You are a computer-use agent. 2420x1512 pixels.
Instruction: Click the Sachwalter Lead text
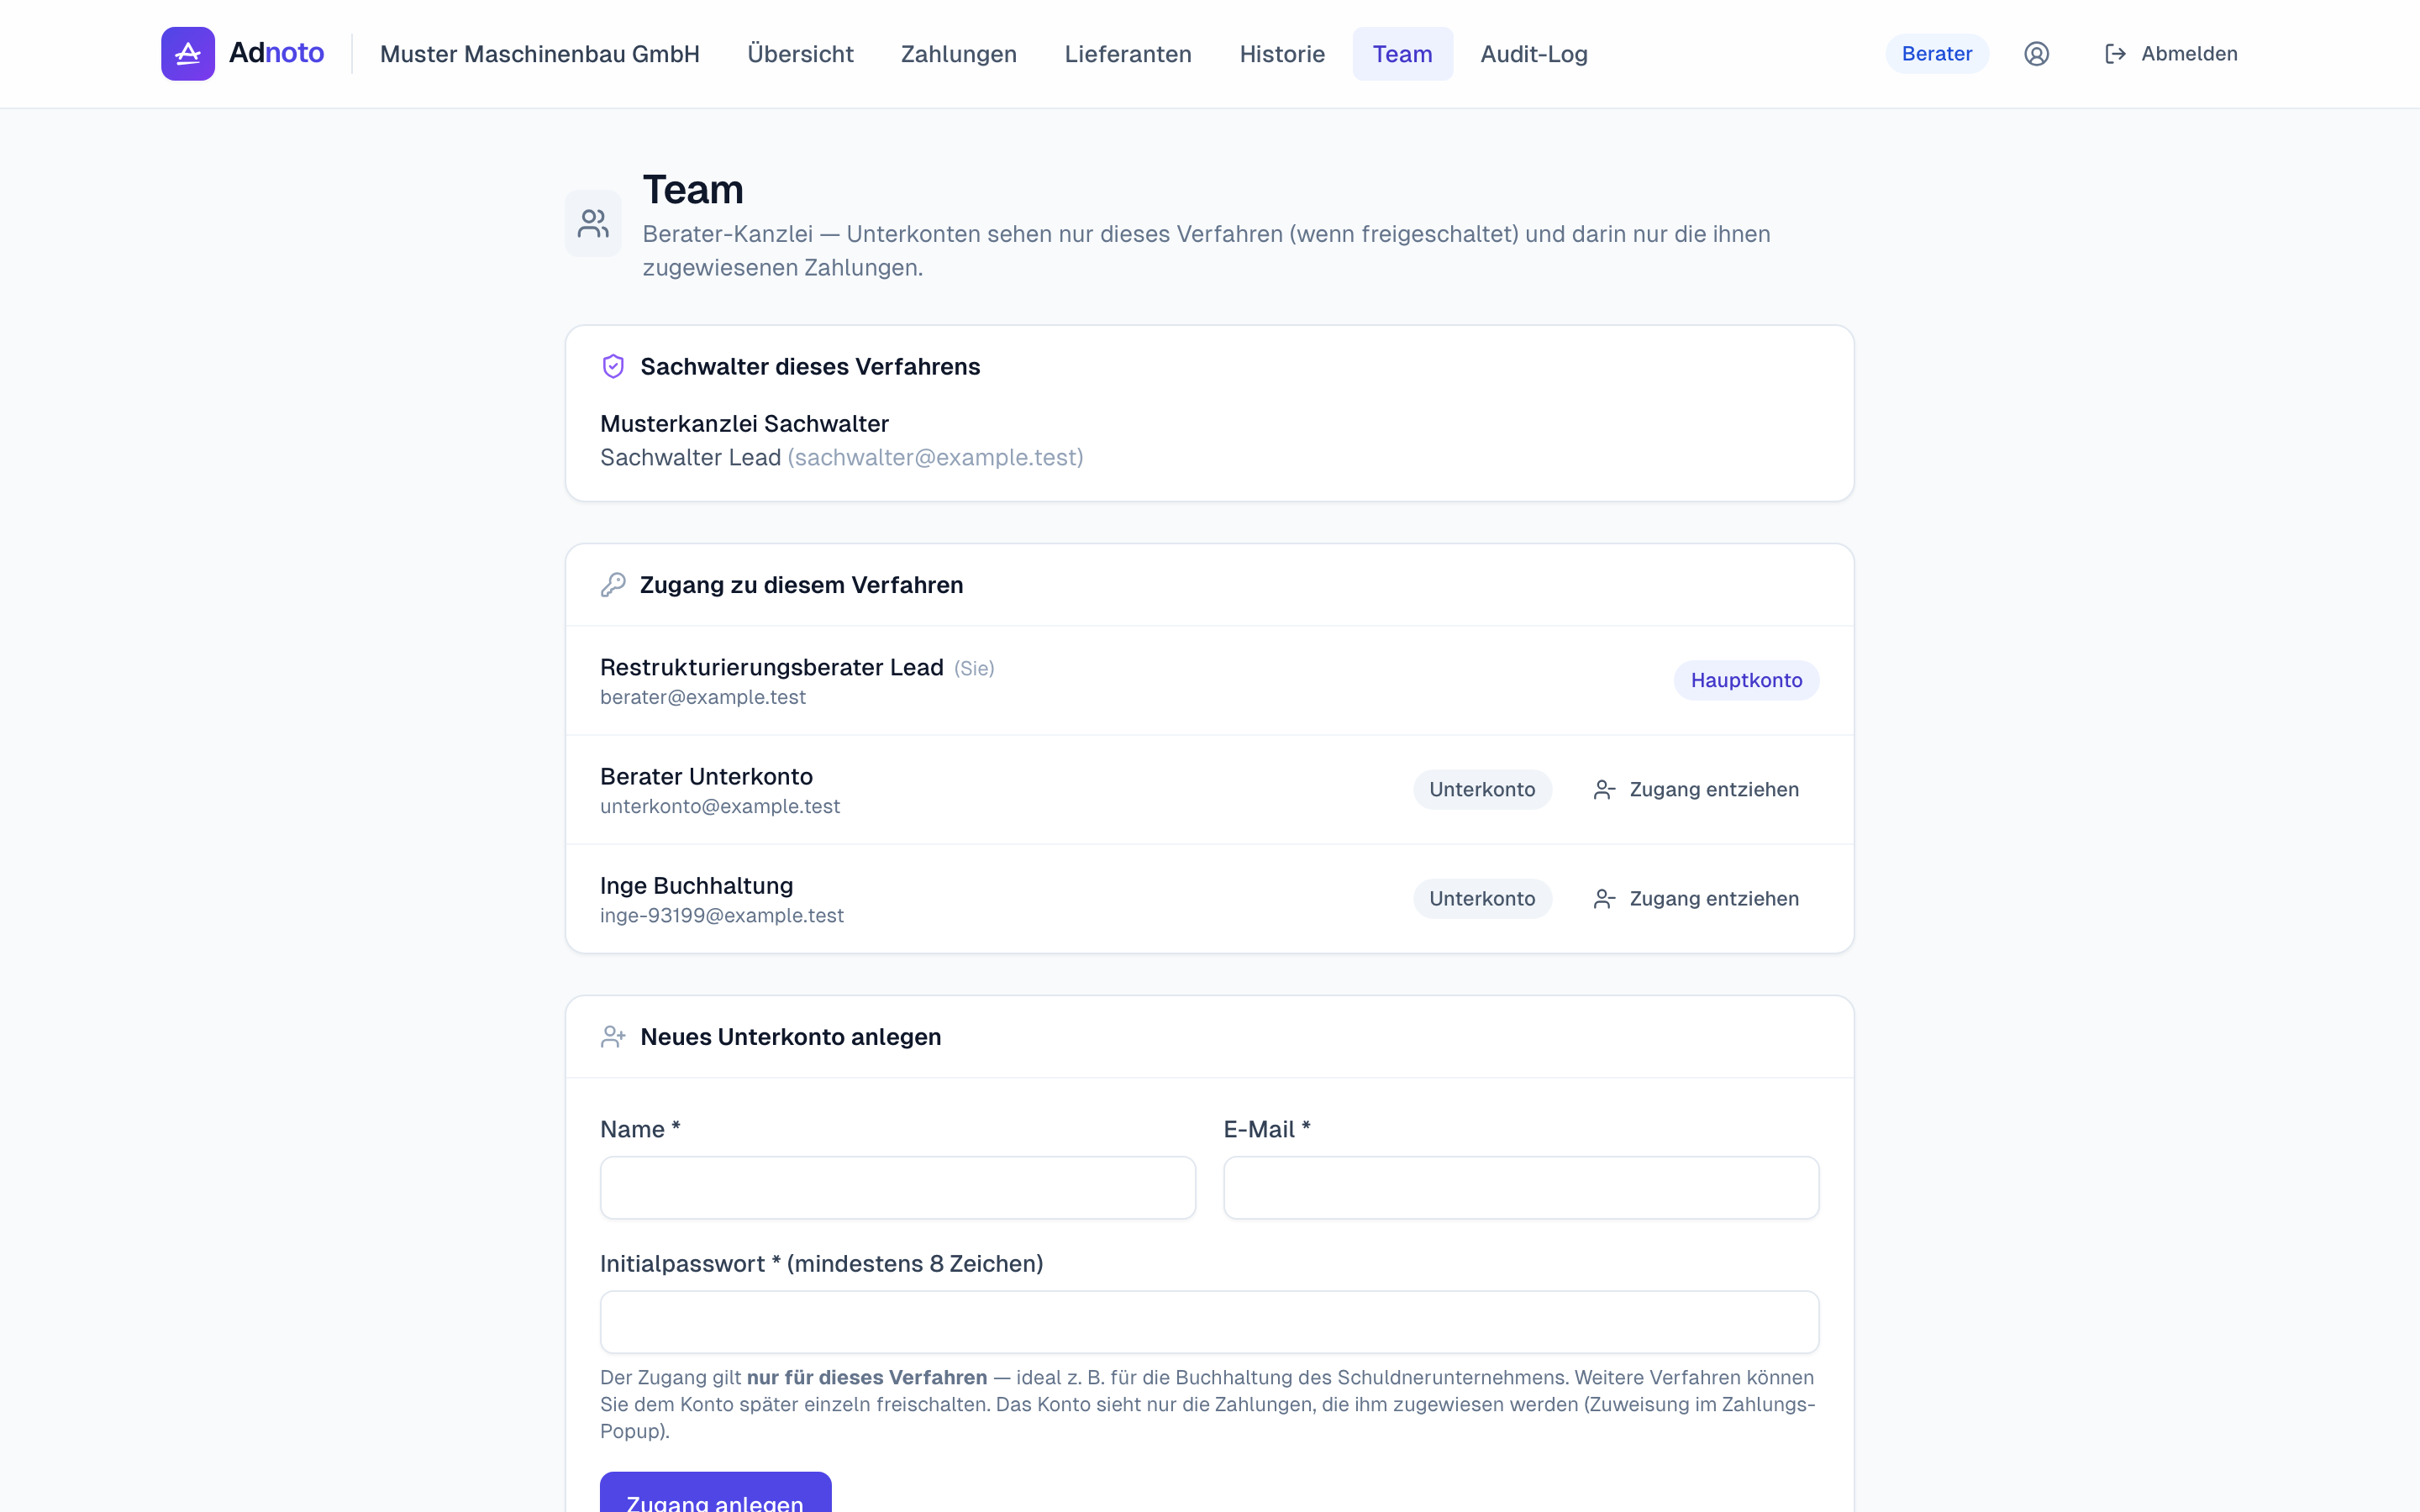[x=690, y=458]
